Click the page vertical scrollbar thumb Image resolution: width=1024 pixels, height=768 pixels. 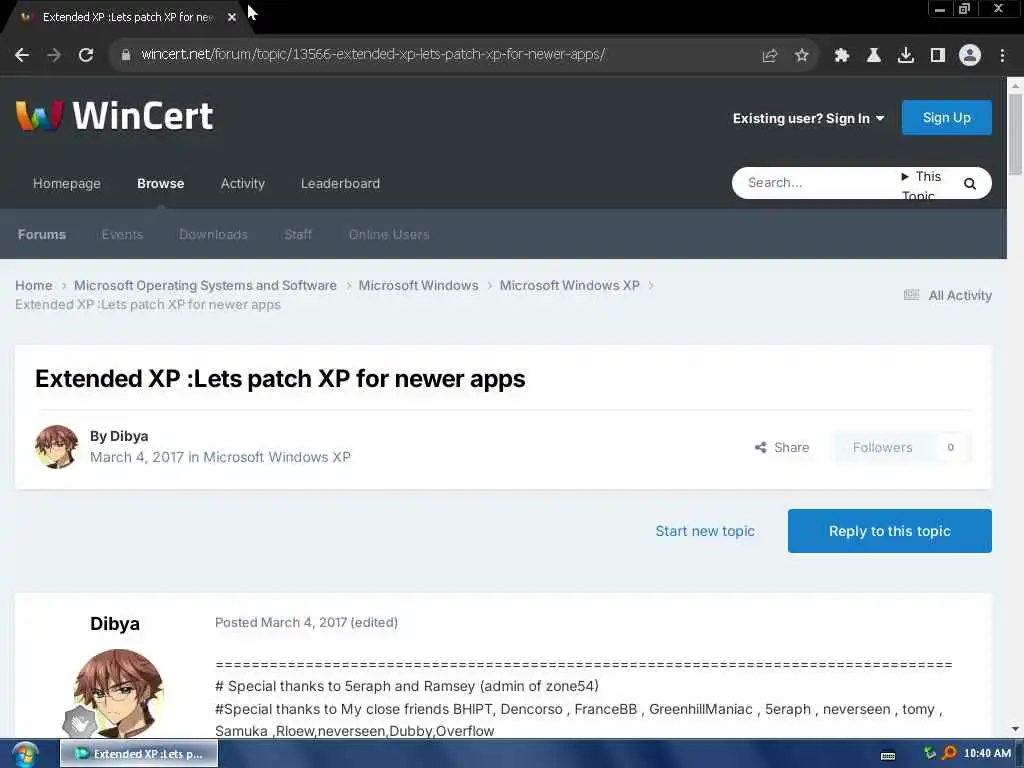[1015, 134]
